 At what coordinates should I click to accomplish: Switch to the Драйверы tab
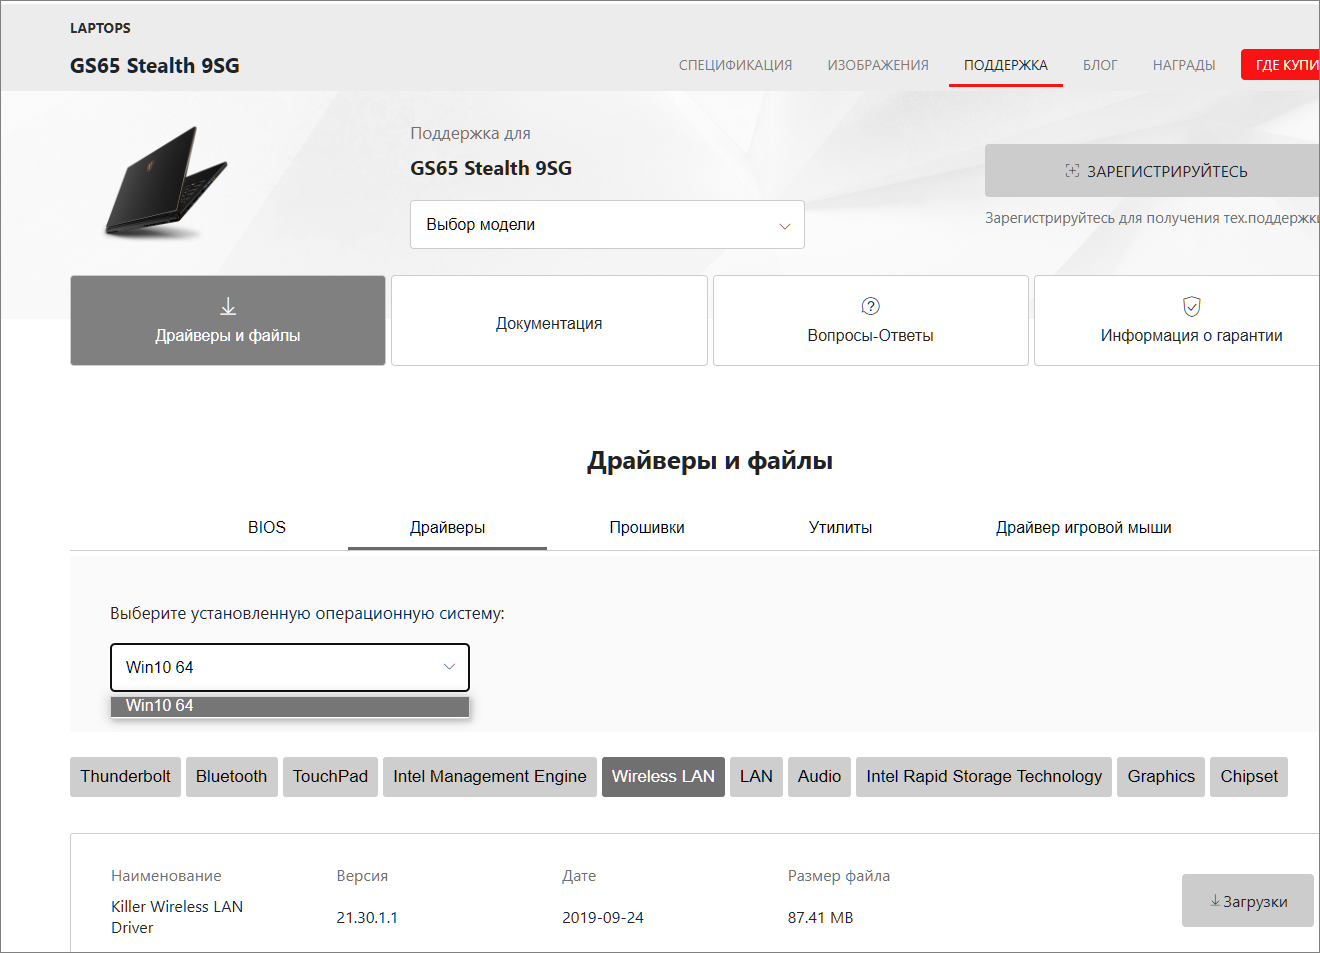click(447, 527)
